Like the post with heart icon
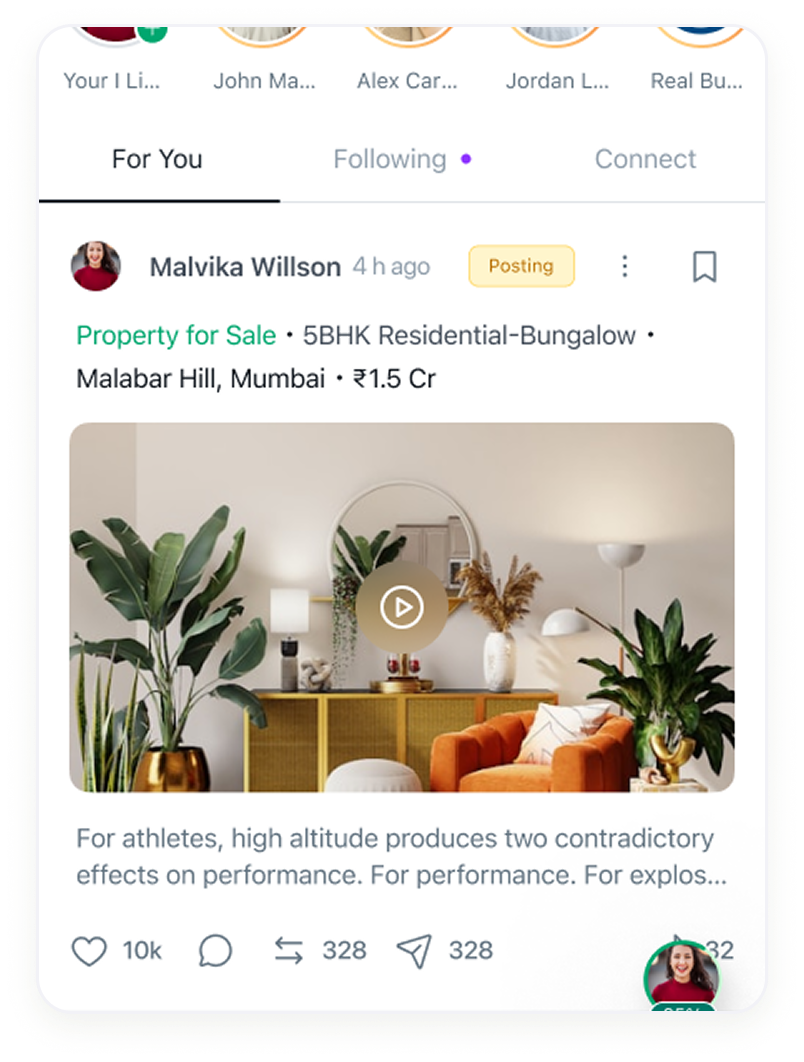This screenshot has width=804, height=1062. (89, 950)
